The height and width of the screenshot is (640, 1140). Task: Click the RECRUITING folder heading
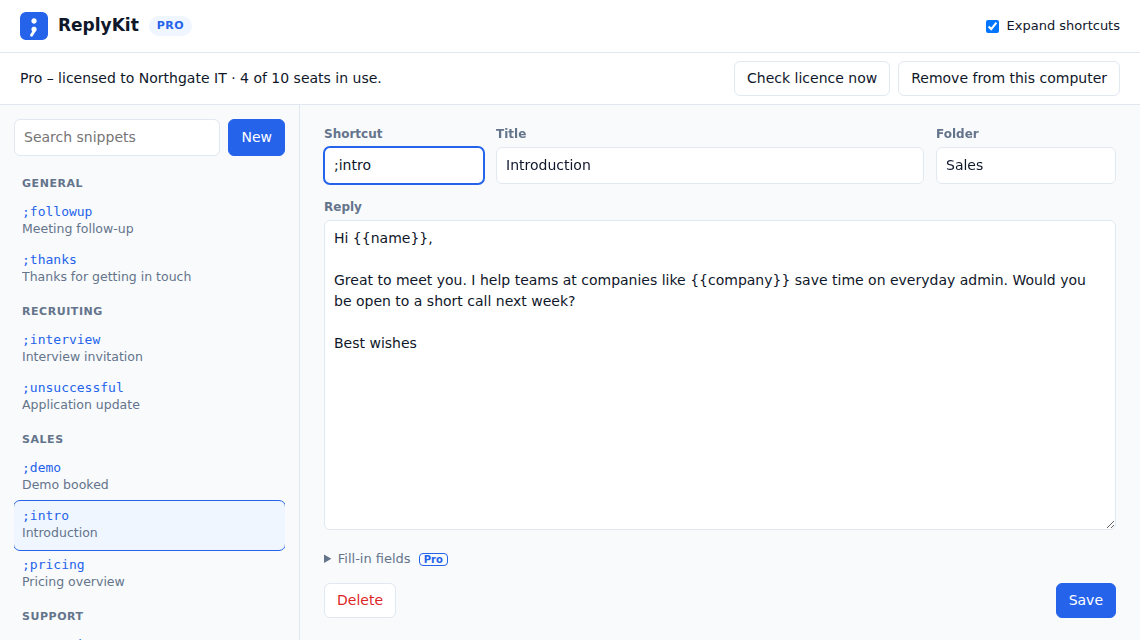[x=62, y=311]
